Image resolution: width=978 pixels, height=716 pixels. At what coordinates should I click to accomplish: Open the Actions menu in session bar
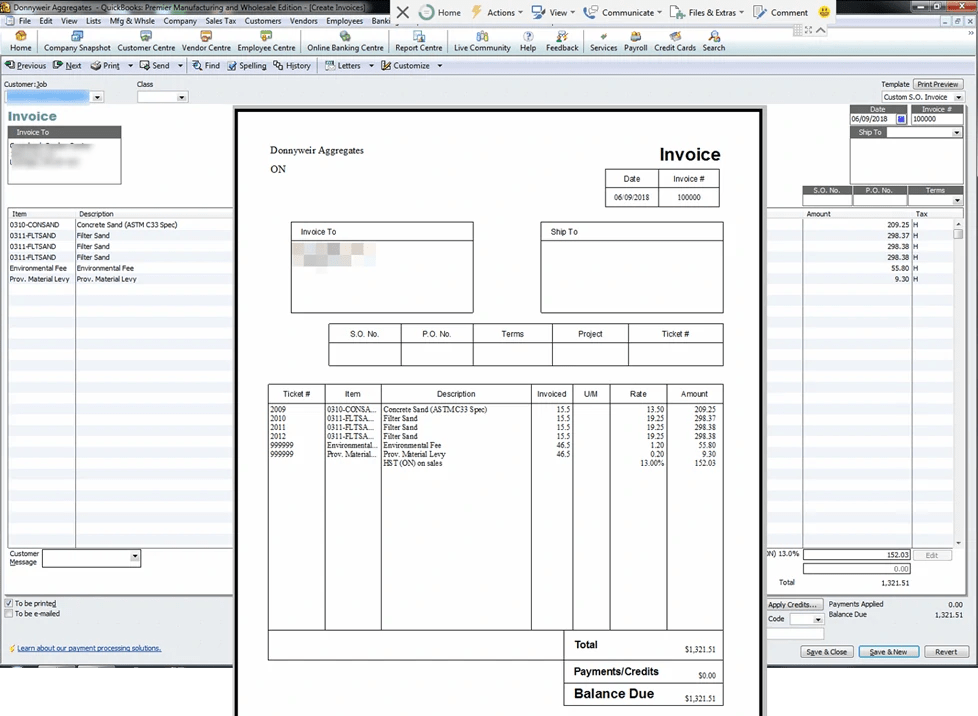[498, 12]
